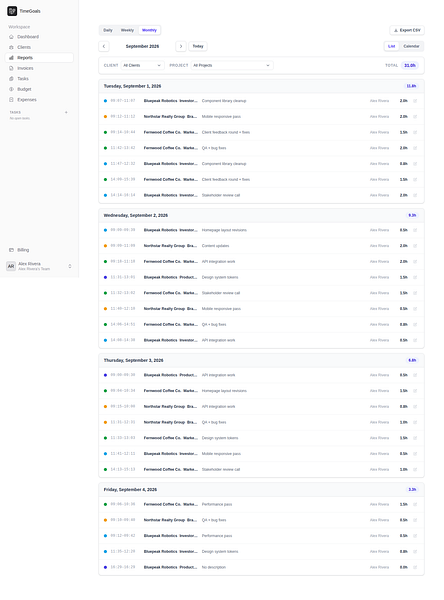Click the Workspace sidebar heading
Image resolution: width=444 pixels, height=600 pixels.
(x=19, y=27)
